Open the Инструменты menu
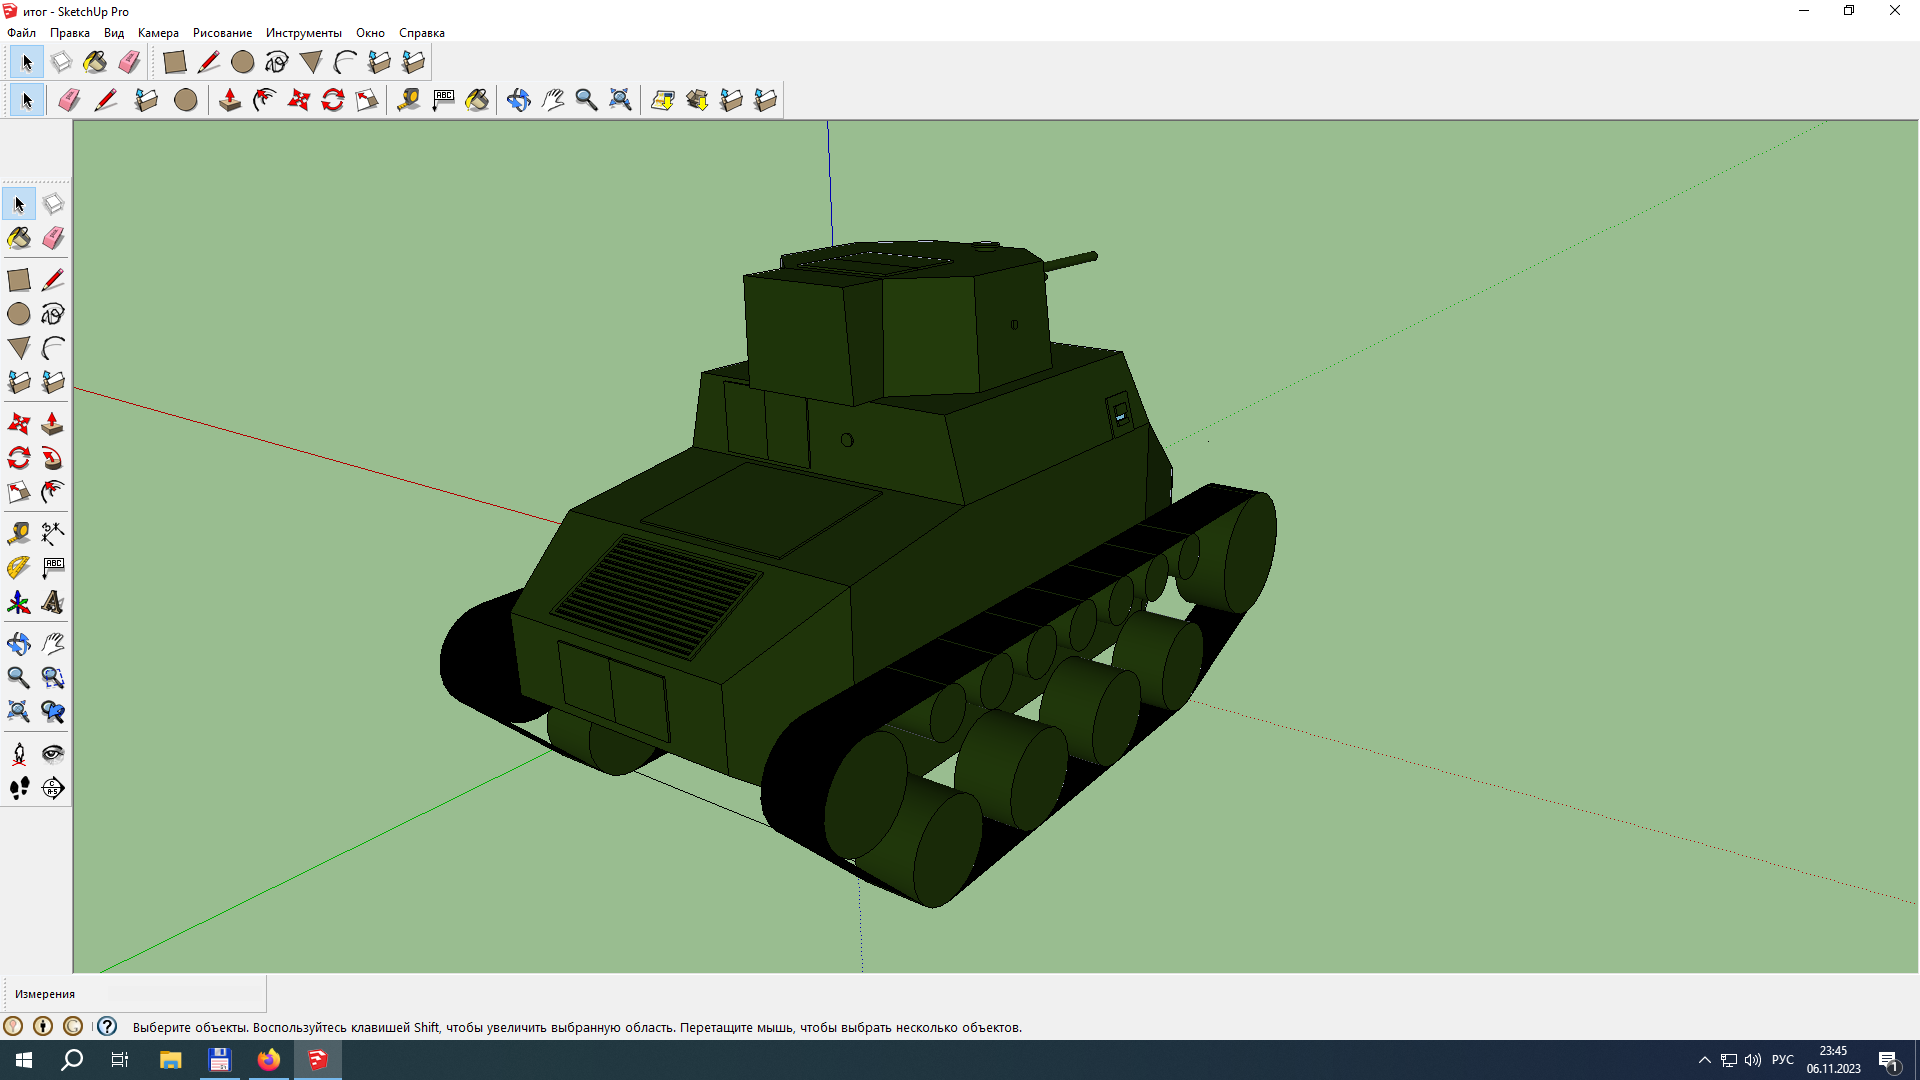The height and width of the screenshot is (1080, 1920). click(303, 33)
